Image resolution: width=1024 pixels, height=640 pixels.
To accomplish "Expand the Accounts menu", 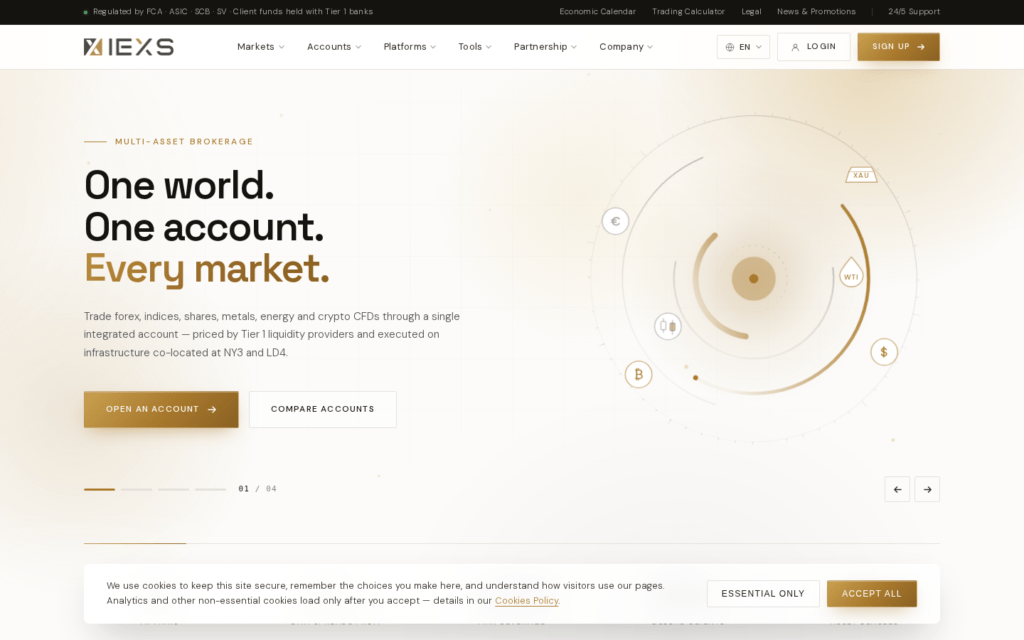I will (334, 47).
